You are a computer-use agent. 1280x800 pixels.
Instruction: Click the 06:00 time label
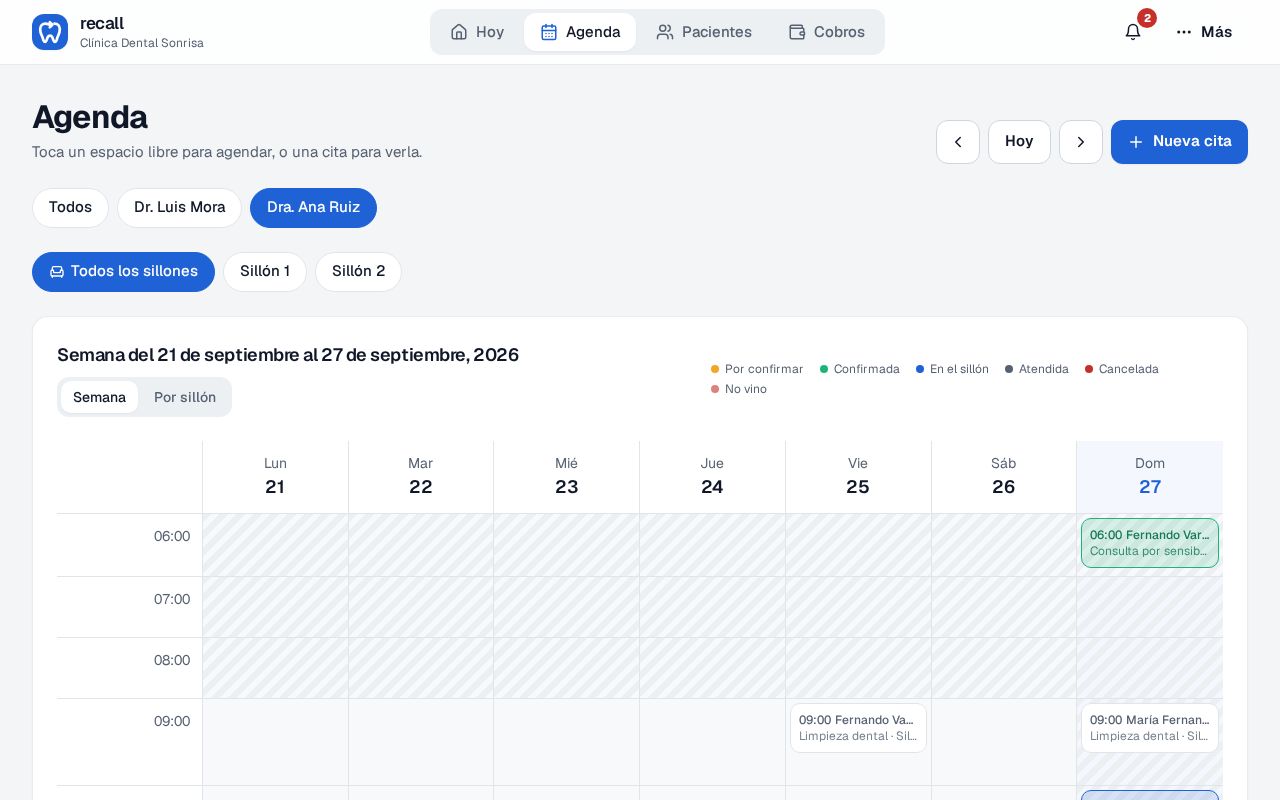(x=172, y=536)
